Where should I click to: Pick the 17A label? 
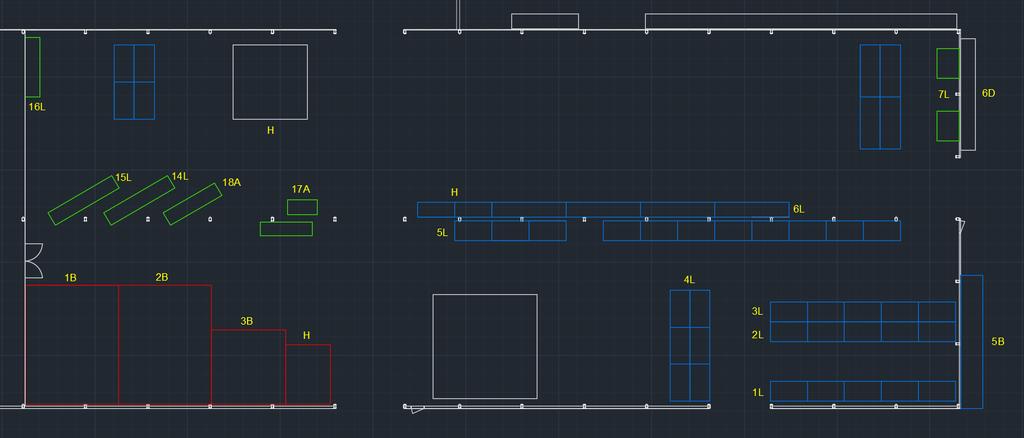pyautogui.click(x=301, y=189)
